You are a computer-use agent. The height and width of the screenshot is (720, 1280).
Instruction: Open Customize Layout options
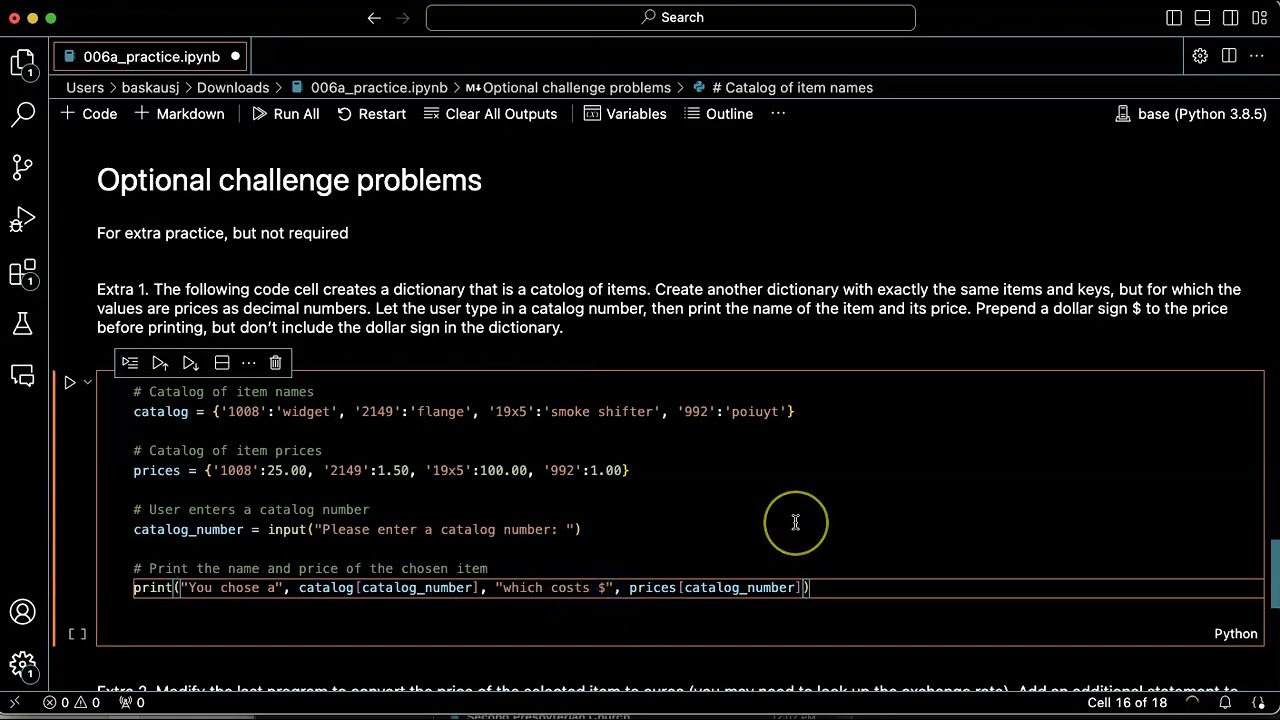point(1259,18)
